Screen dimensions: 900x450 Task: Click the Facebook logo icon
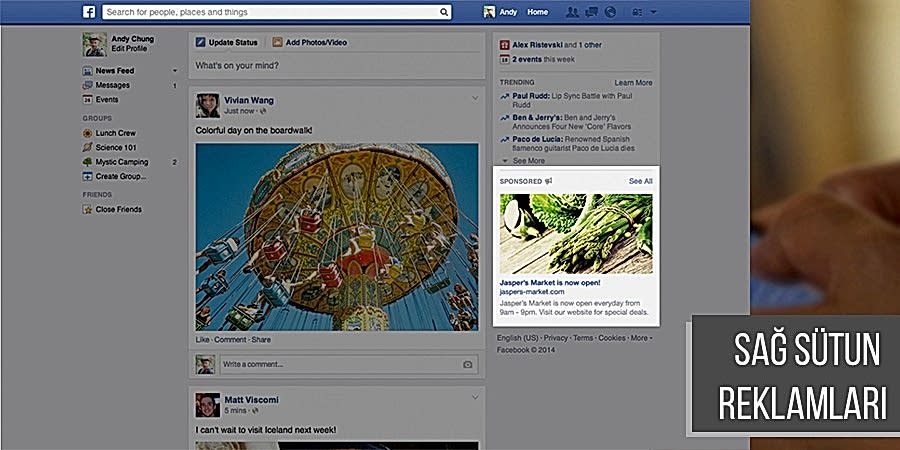coord(88,12)
